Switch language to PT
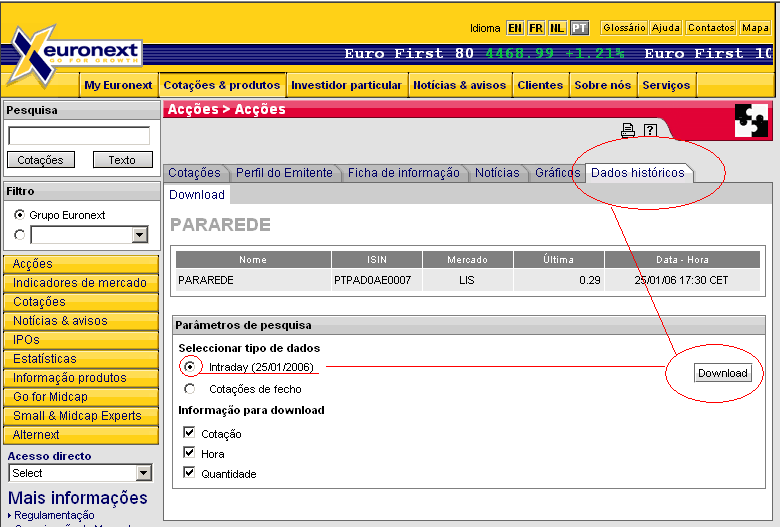The width and height of the screenshot is (780, 527). point(579,28)
